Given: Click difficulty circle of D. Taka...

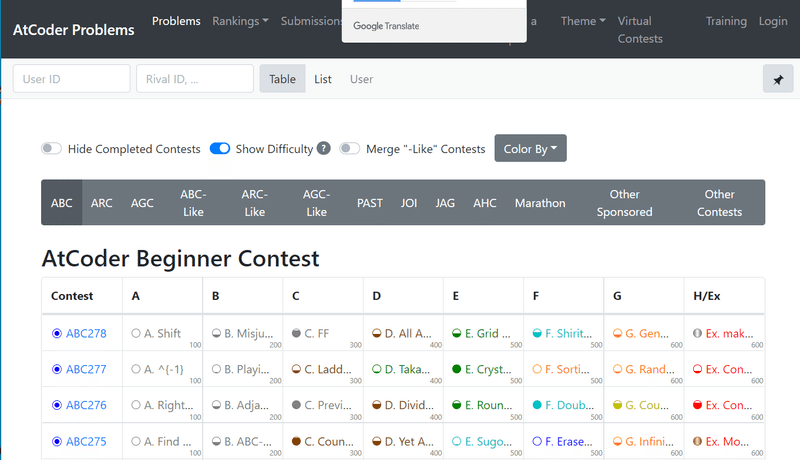Looking at the screenshot, I should pyautogui.click(x=377, y=369).
